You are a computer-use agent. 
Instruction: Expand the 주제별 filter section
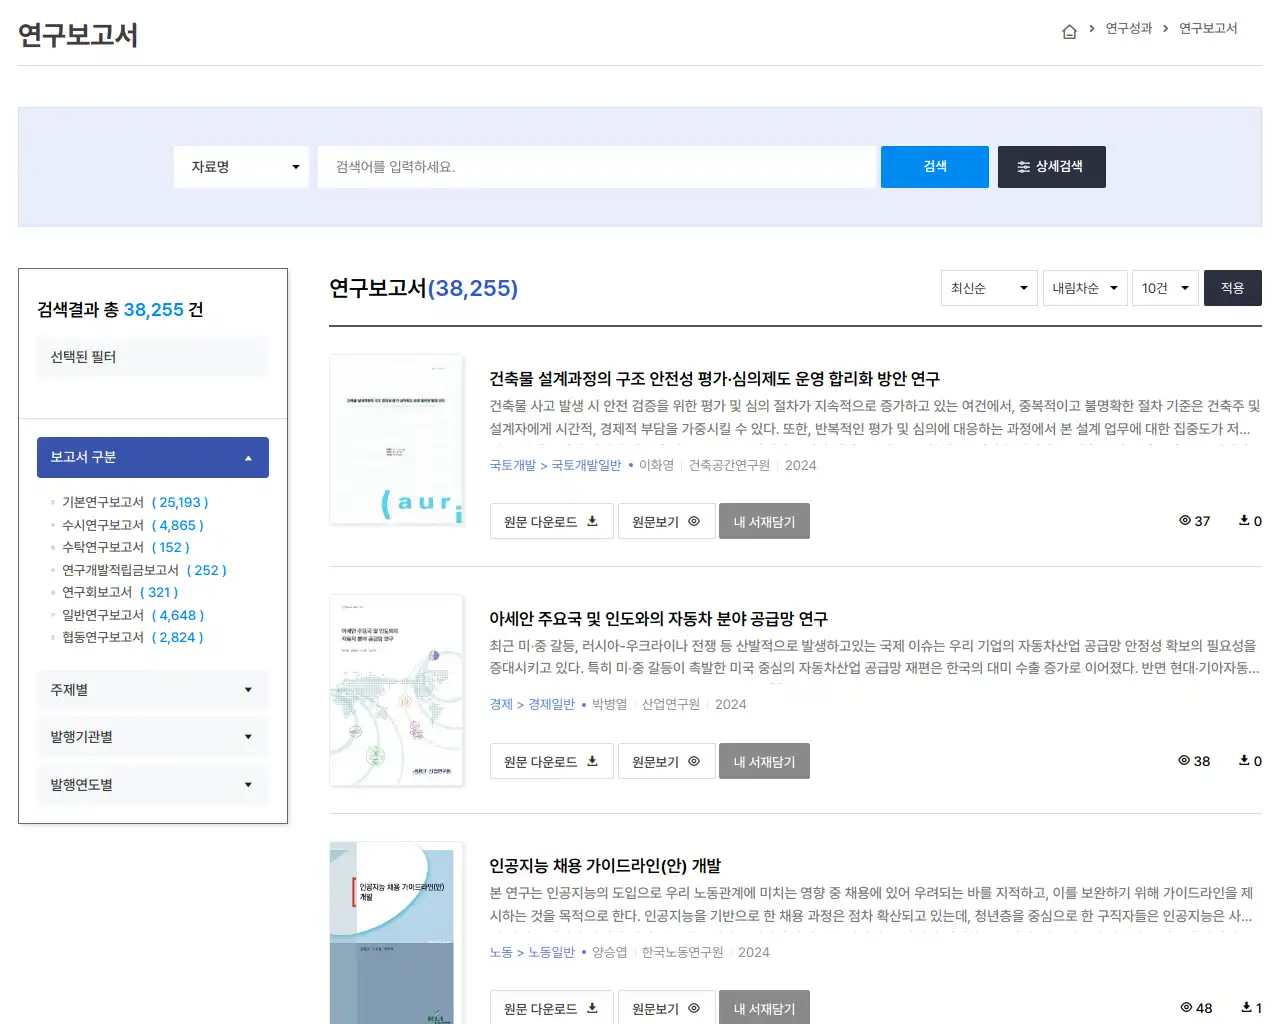tap(152, 689)
